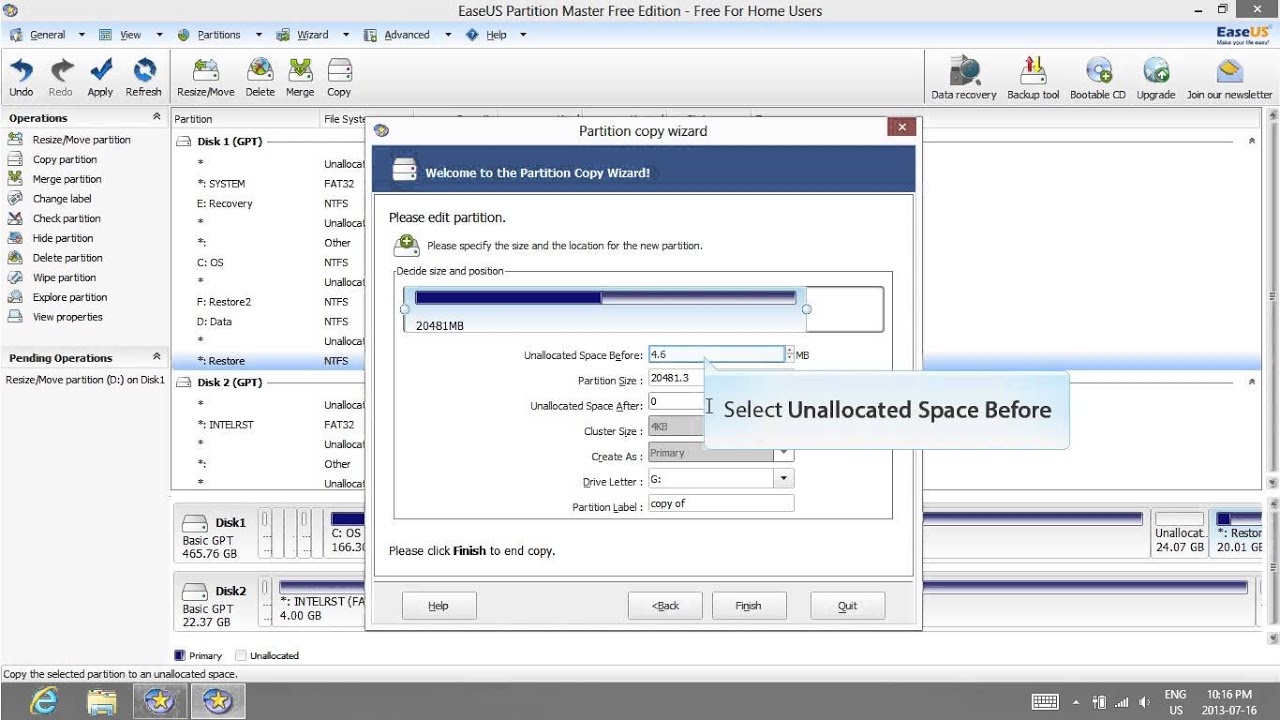Open the Advanced menu
Viewport: 1280px width, 720px height.
coord(407,34)
